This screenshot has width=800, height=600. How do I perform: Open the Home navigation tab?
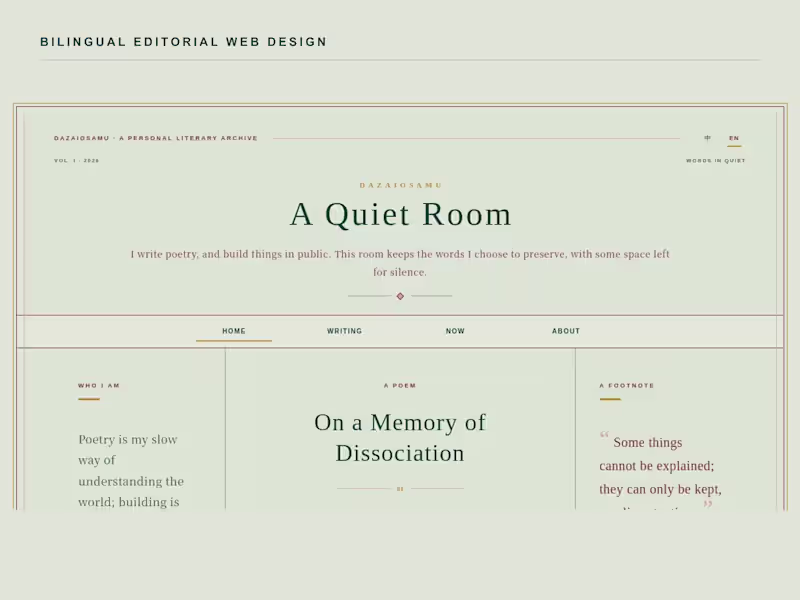pyautogui.click(x=234, y=331)
